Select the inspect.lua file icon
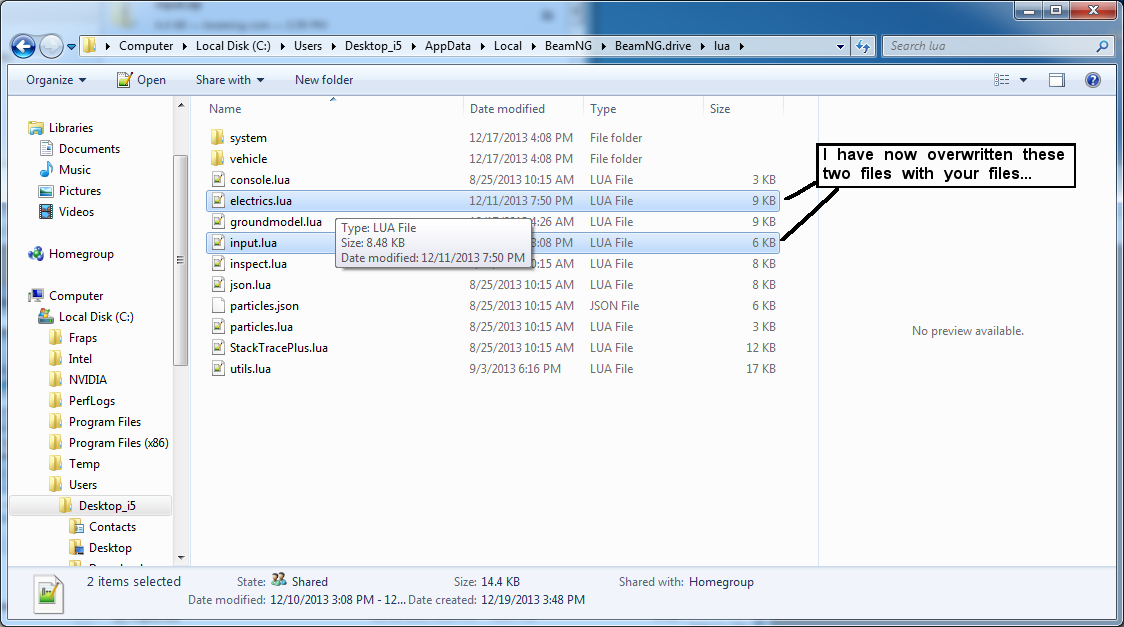The height and width of the screenshot is (627, 1124). coord(218,264)
